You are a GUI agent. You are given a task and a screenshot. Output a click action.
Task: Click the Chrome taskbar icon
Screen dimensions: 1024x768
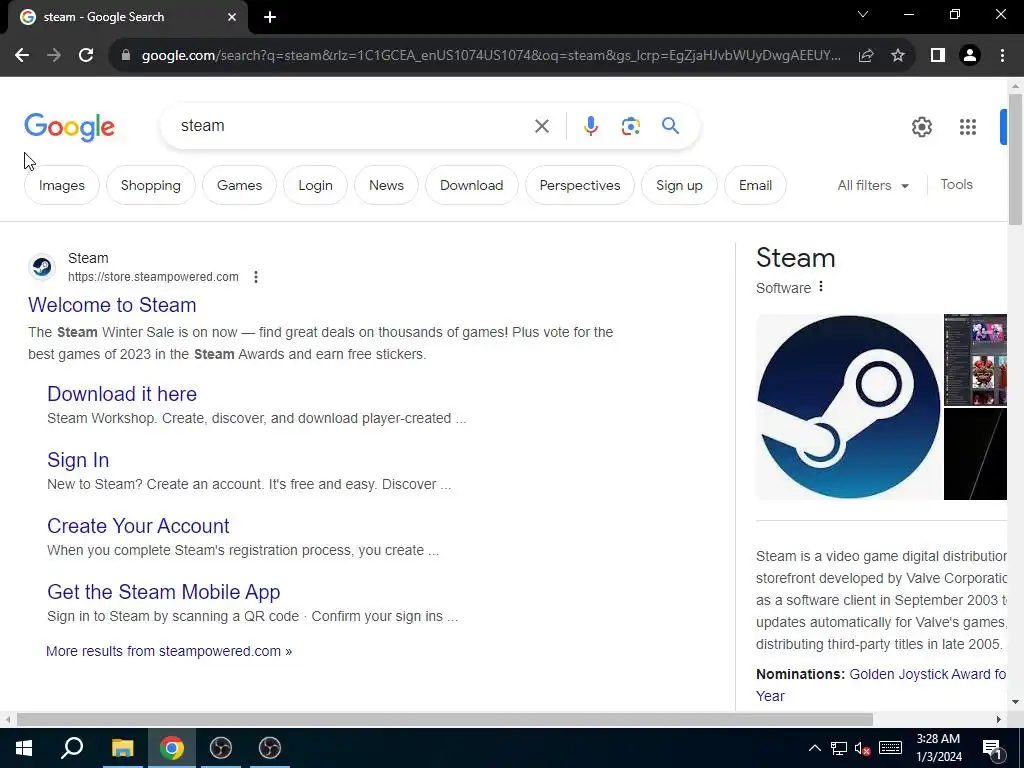pyautogui.click(x=172, y=748)
